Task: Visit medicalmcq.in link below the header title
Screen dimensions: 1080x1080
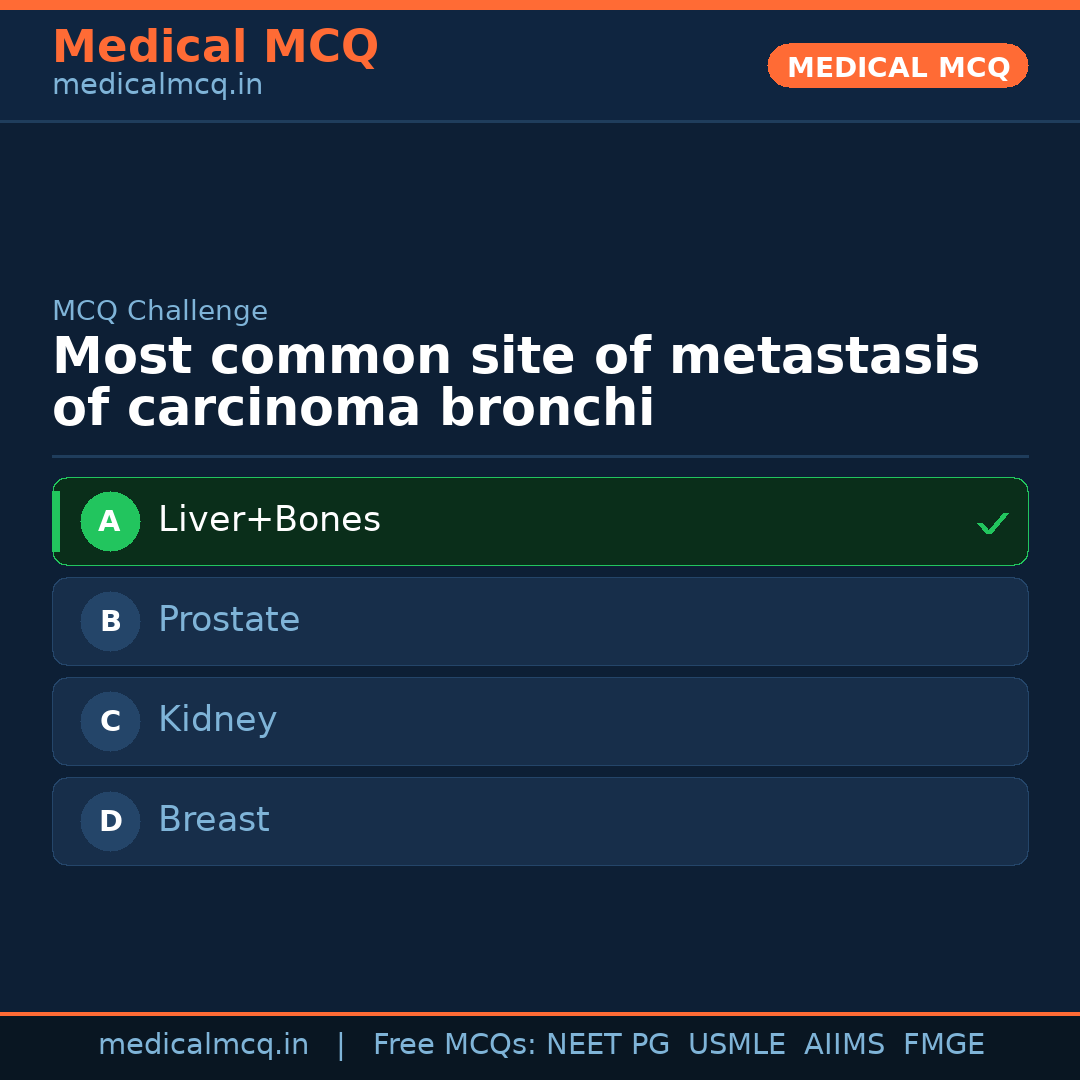Action: pyautogui.click(x=157, y=85)
